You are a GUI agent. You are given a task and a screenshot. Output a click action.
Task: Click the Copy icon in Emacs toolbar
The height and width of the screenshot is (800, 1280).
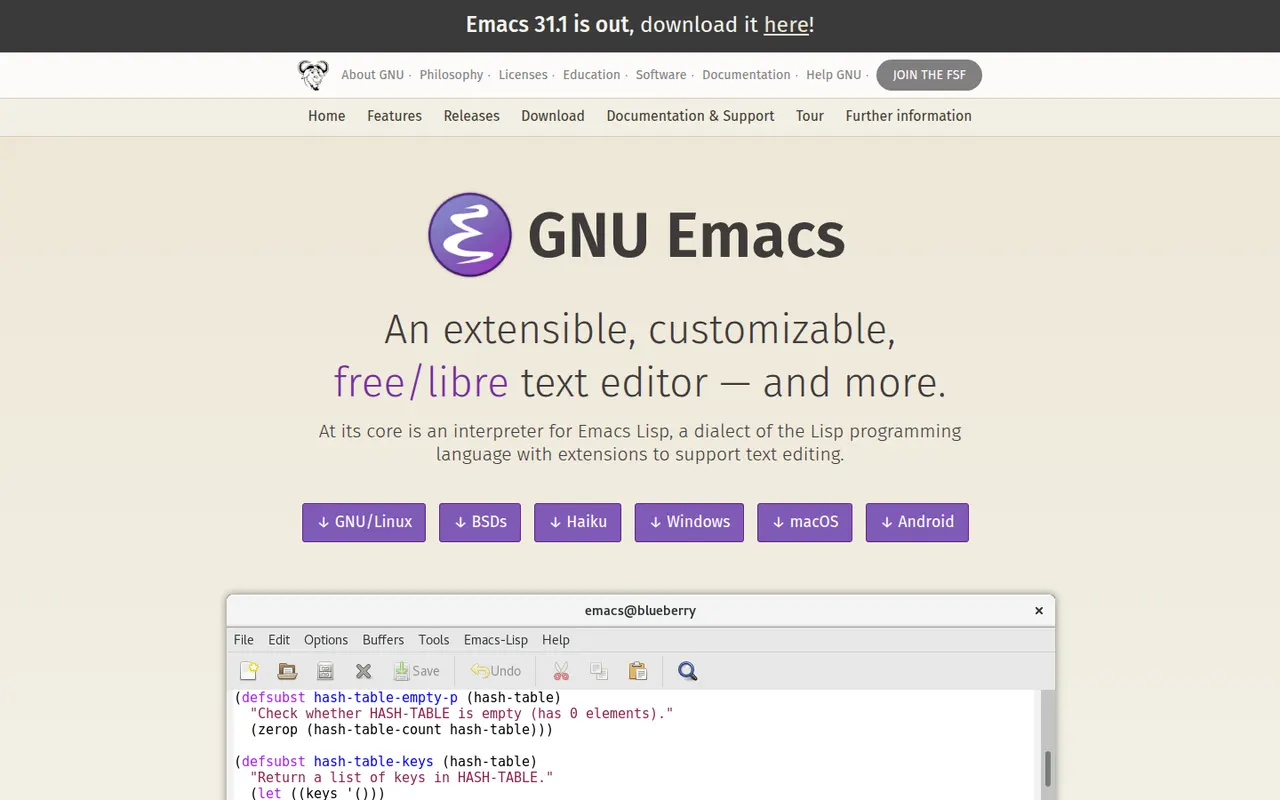tap(599, 671)
